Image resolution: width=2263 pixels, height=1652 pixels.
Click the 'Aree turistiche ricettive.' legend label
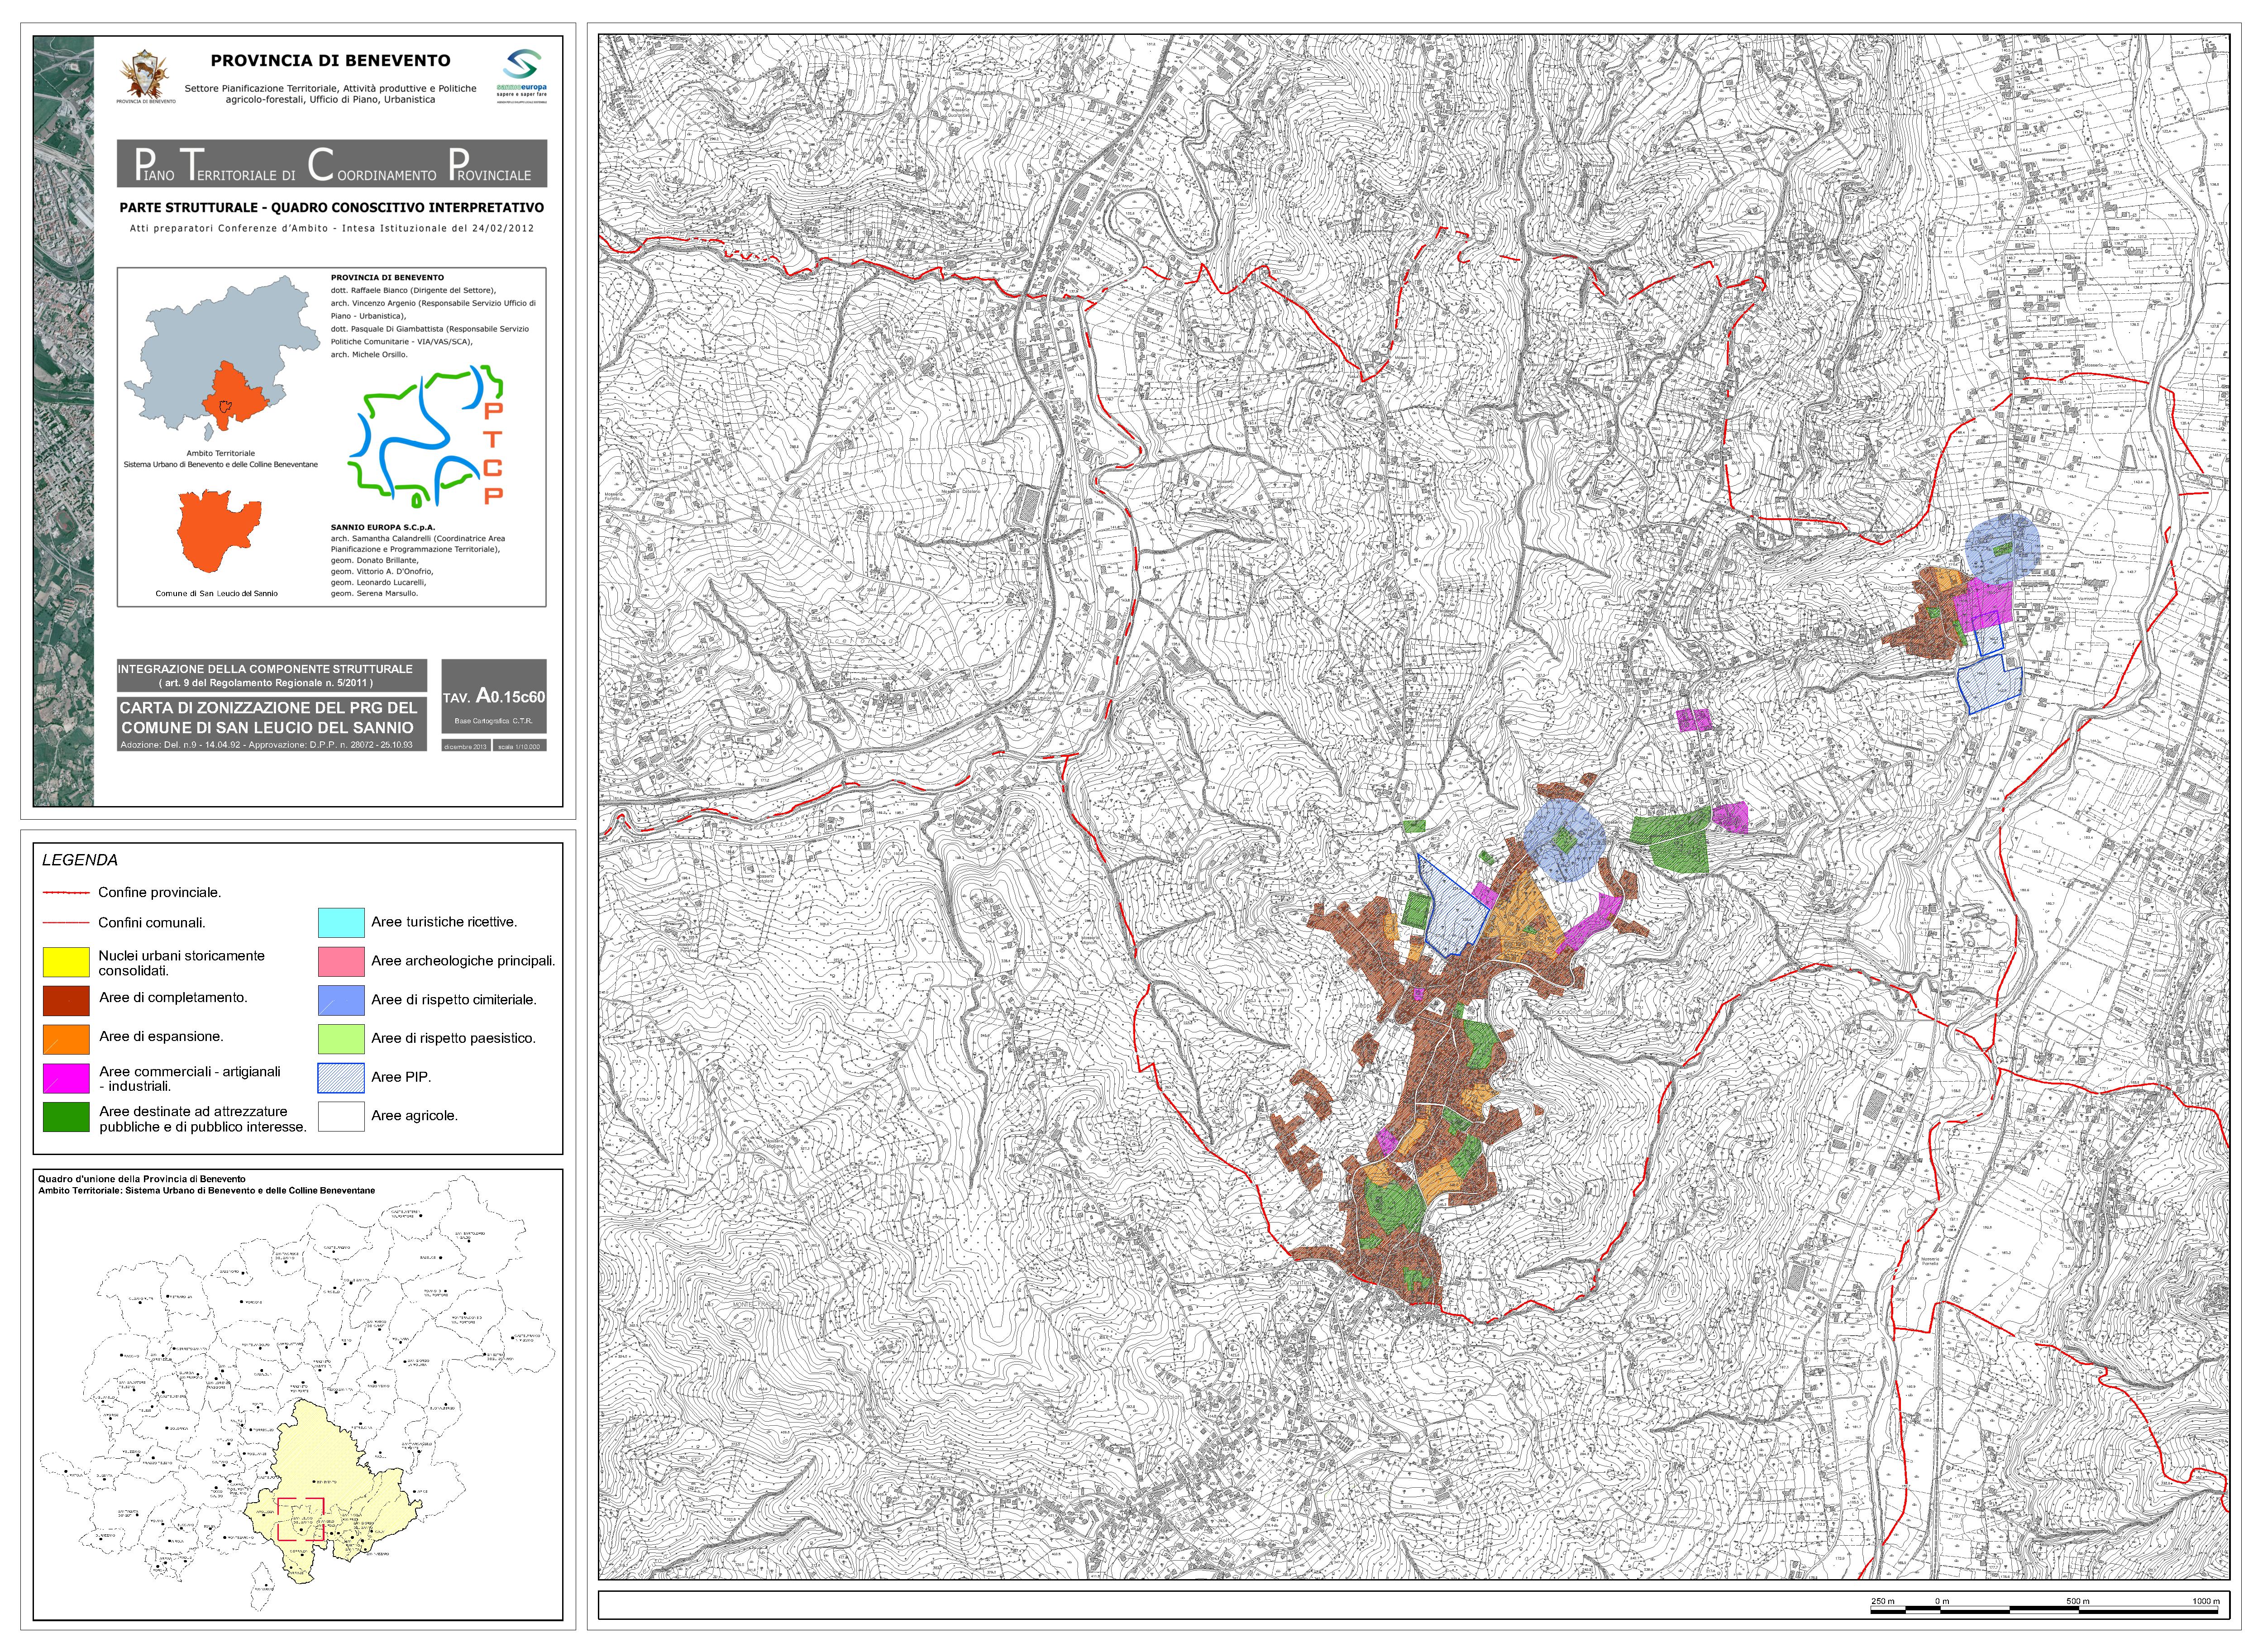(x=444, y=923)
